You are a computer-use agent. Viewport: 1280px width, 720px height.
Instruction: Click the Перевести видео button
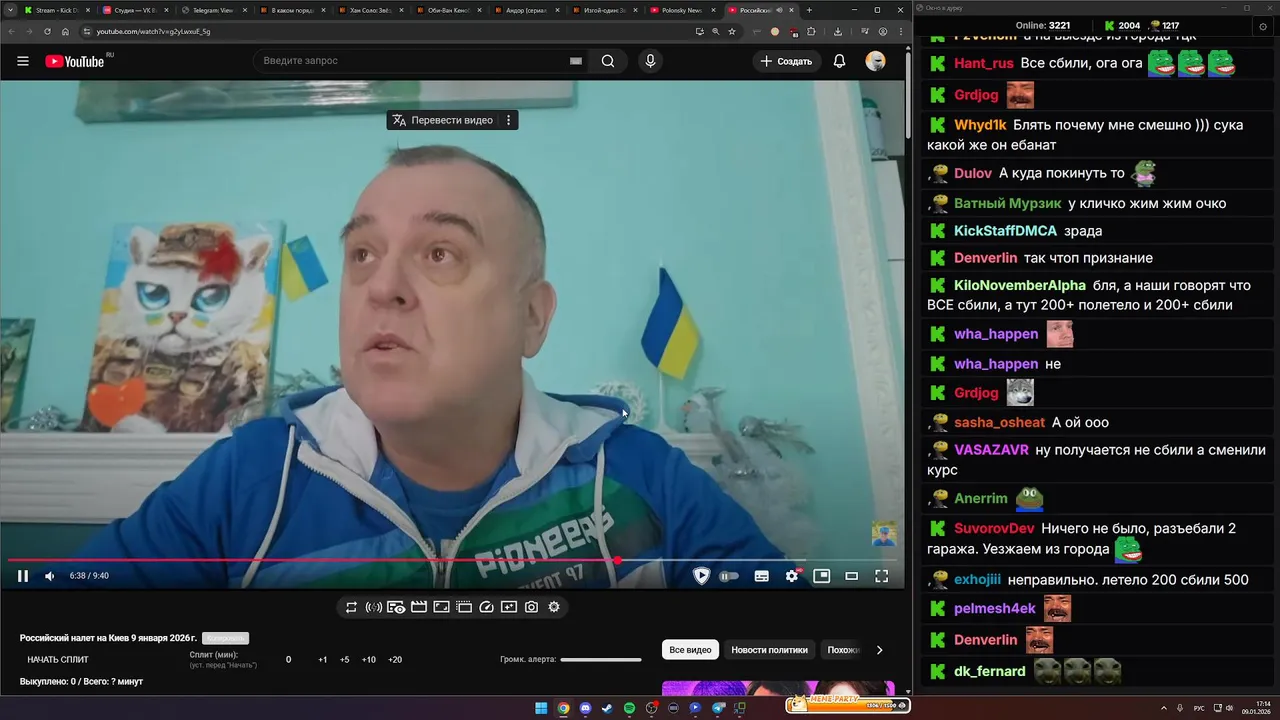[x=442, y=120]
